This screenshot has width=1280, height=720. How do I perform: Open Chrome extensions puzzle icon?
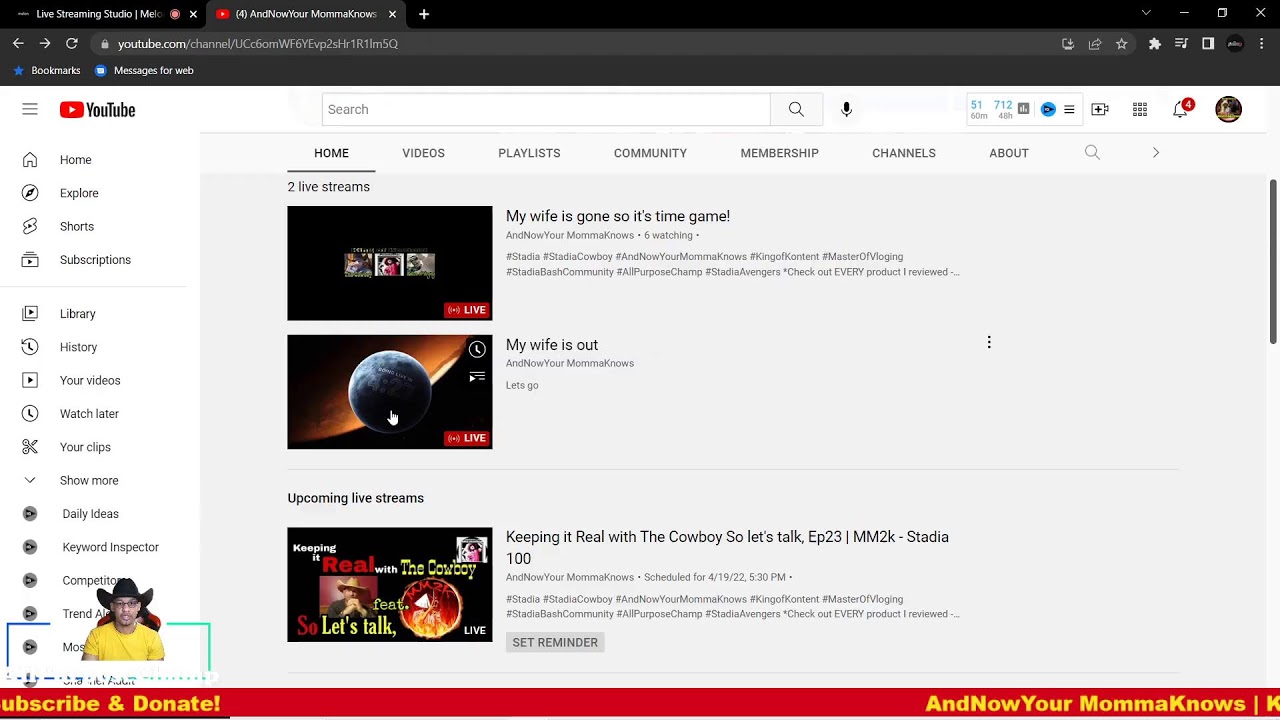coord(1155,44)
